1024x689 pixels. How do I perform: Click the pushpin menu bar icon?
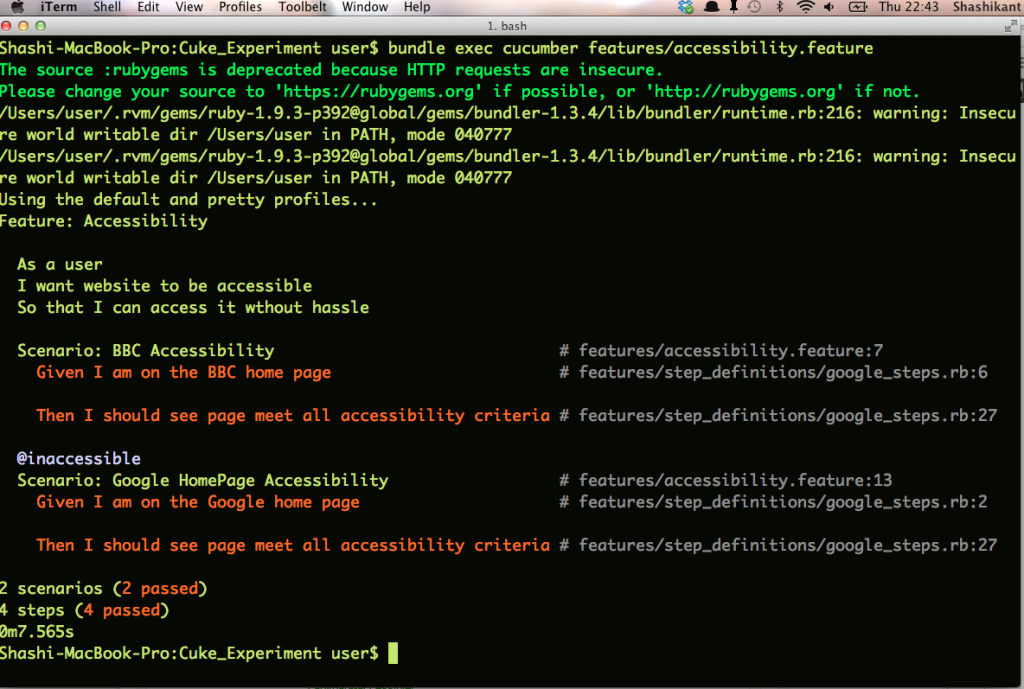[733, 7]
